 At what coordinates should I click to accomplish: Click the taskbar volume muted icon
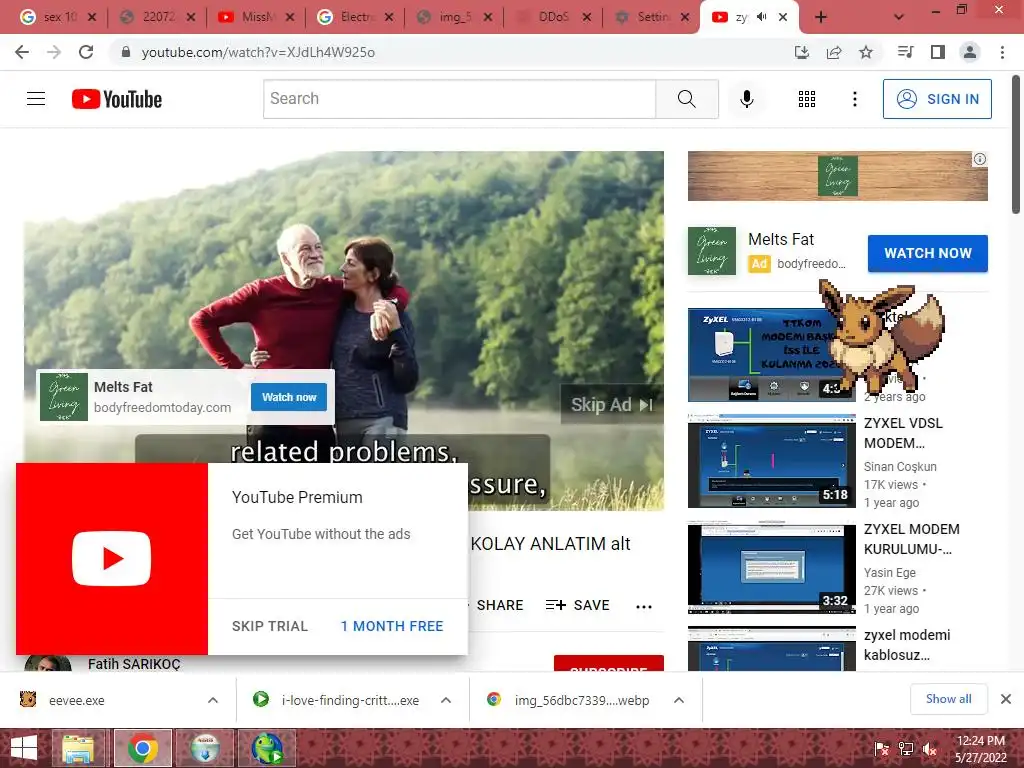(x=930, y=749)
